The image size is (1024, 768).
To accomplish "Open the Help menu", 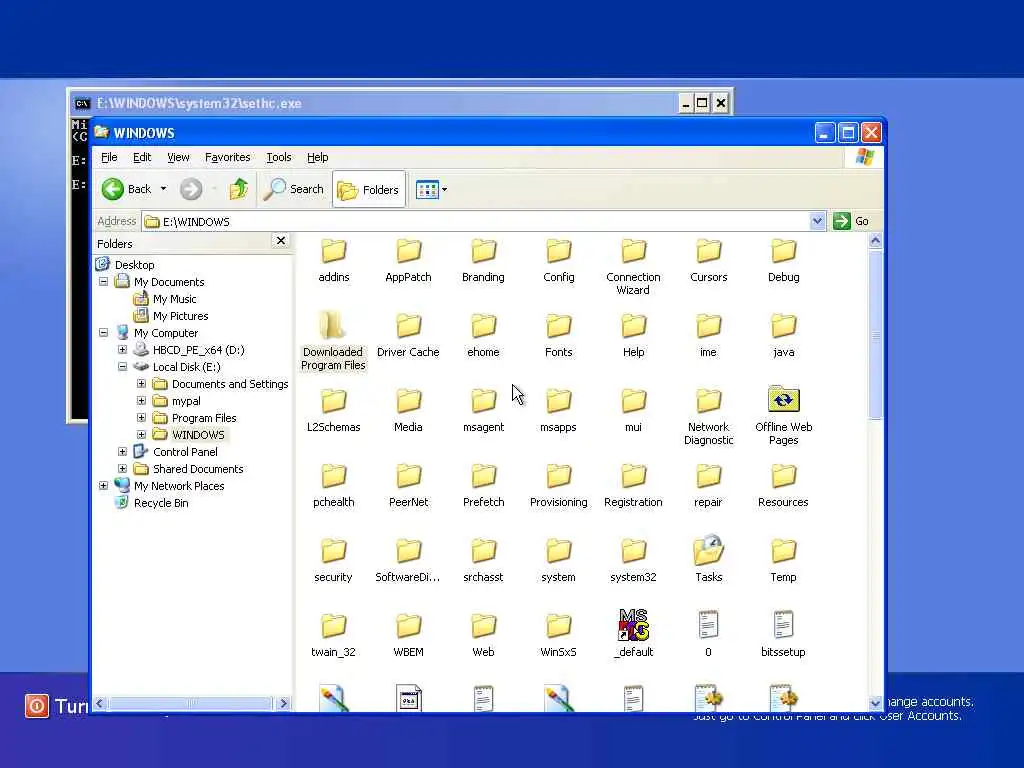I will pyautogui.click(x=317, y=157).
